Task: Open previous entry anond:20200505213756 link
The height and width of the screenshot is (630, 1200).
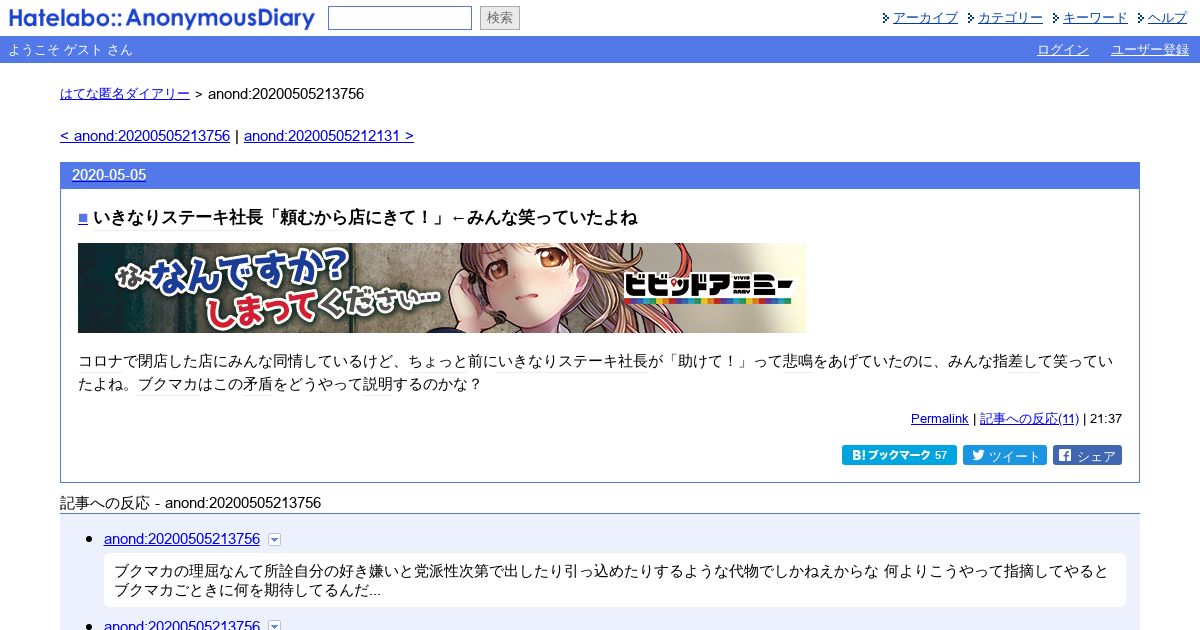Action: (145, 136)
